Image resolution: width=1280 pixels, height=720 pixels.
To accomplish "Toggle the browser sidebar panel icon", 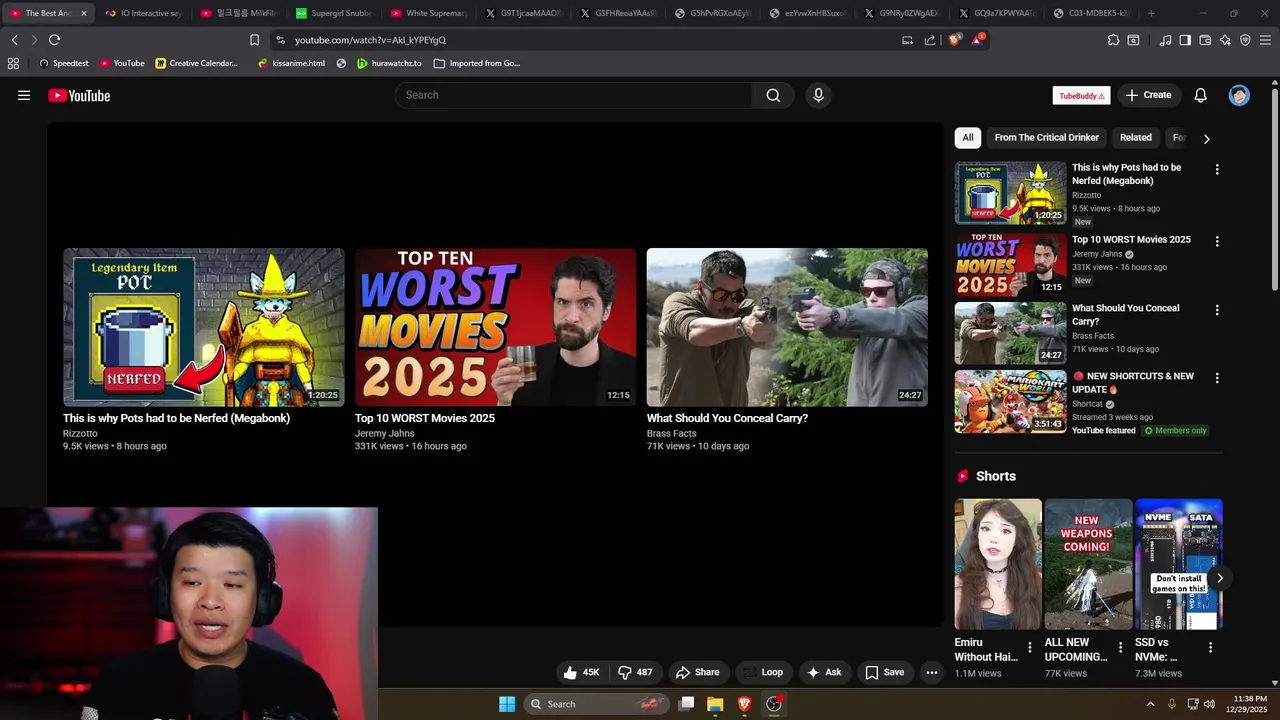I will pyautogui.click(x=1185, y=40).
